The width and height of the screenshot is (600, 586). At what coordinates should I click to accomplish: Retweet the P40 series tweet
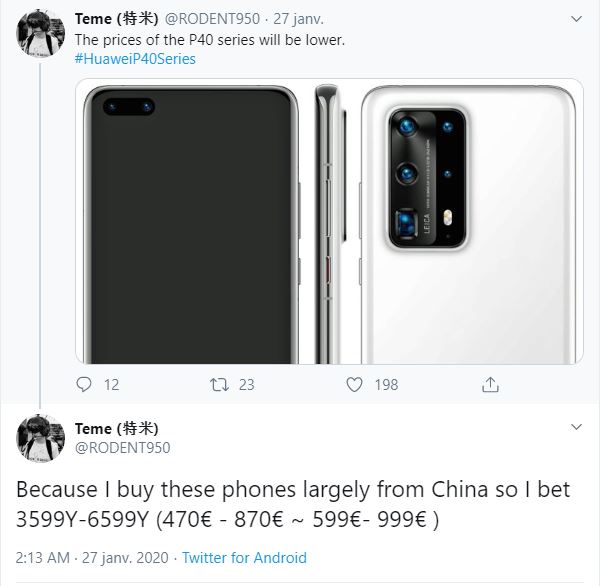(219, 384)
